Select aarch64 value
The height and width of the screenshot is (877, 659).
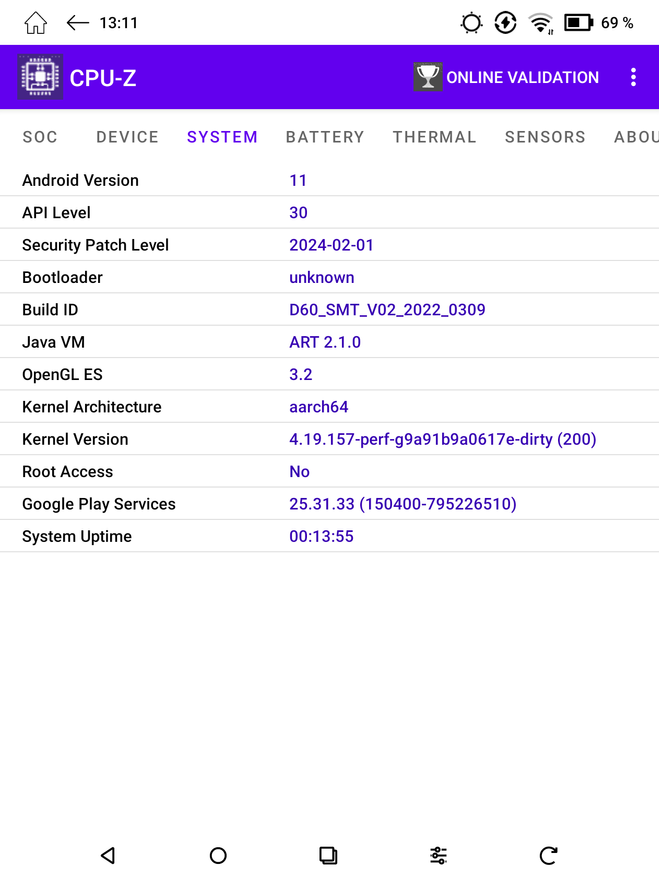tap(319, 407)
